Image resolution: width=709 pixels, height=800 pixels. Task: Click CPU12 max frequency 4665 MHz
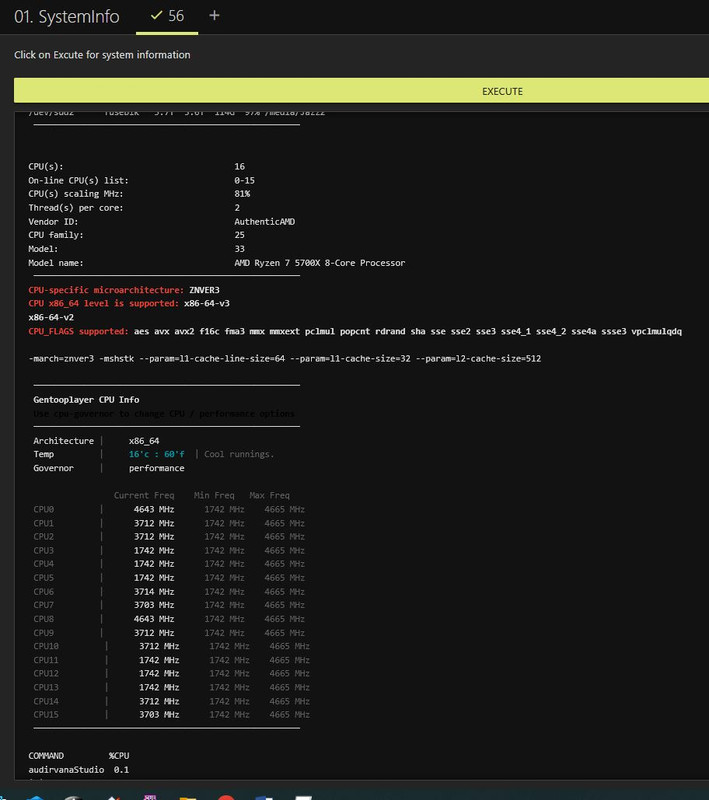(289, 673)
